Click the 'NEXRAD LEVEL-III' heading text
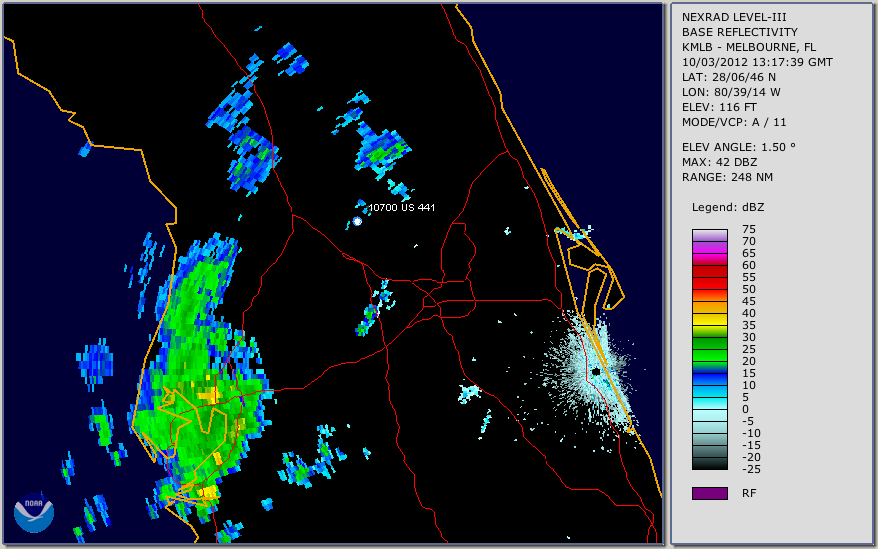This screenshot has height=549, width=878. pos(734,17)
